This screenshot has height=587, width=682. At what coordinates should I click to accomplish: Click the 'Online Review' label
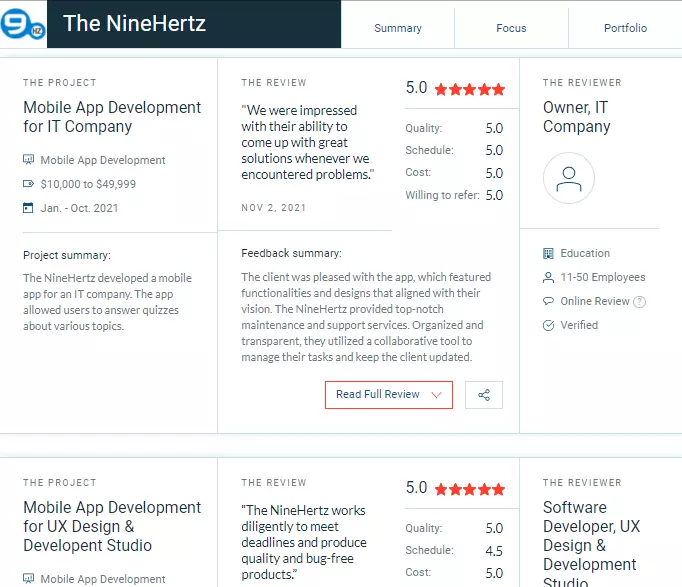click(x=595, y=301)
